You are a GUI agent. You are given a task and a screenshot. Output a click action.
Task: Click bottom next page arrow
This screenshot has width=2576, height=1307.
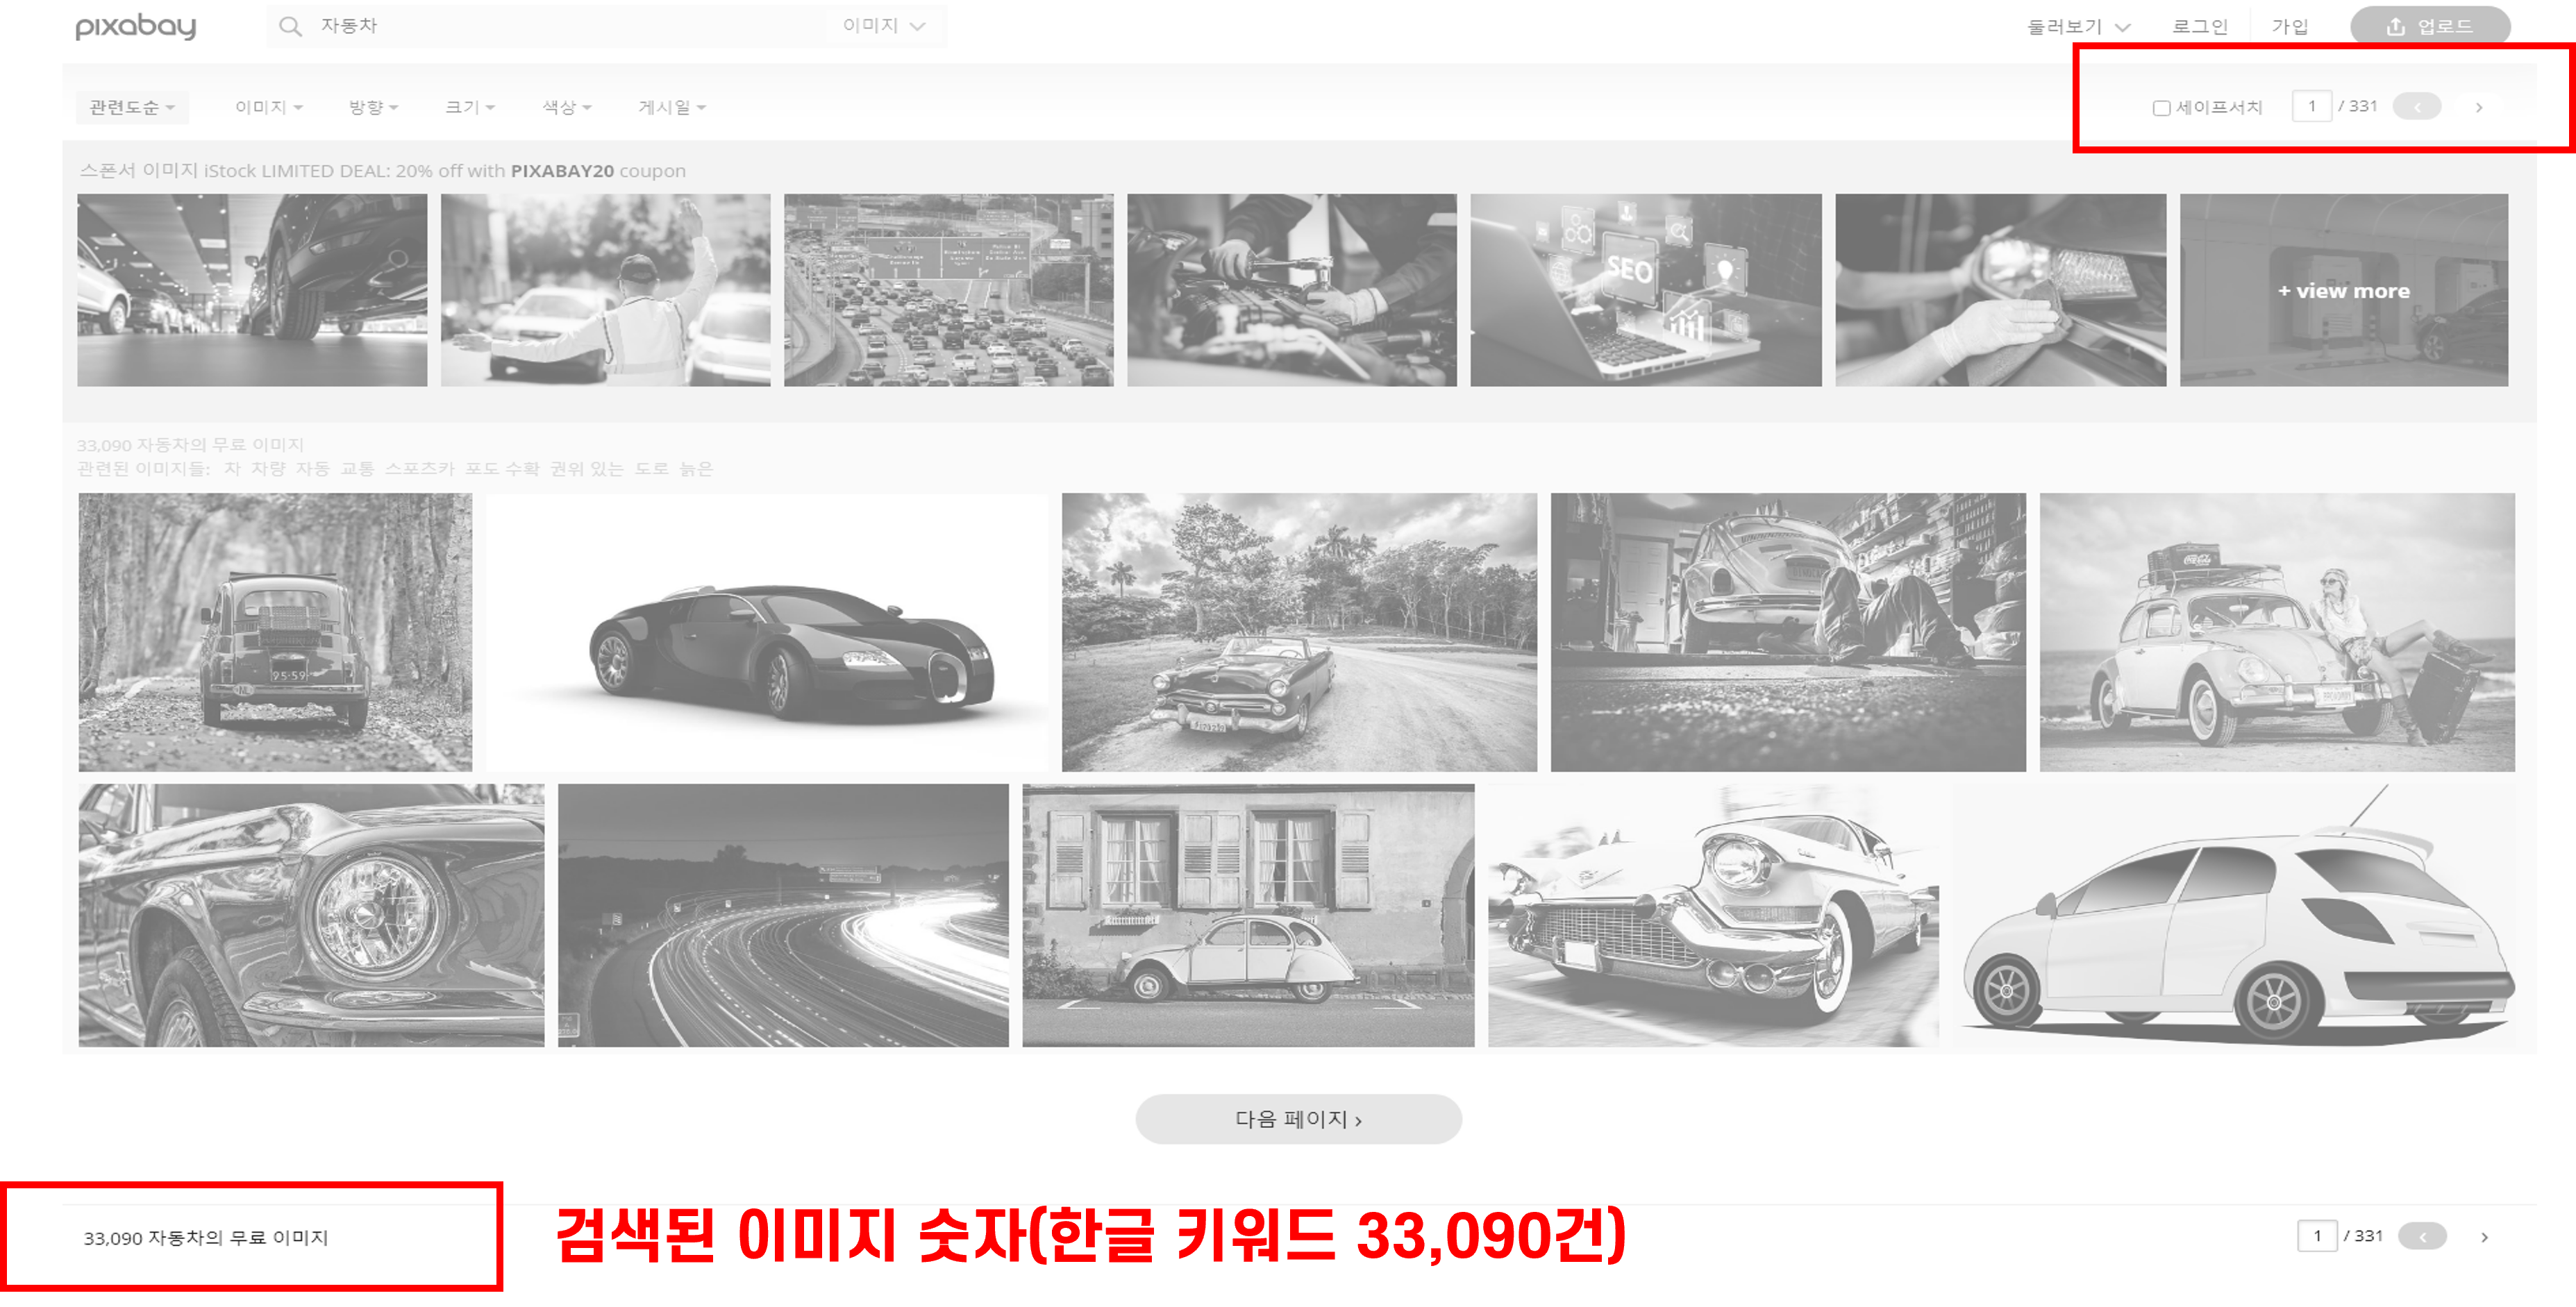pos(2483,1237)
